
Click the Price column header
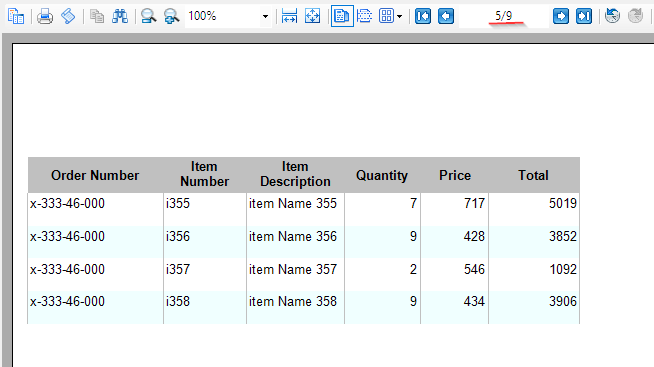click(x=455, y=175)
